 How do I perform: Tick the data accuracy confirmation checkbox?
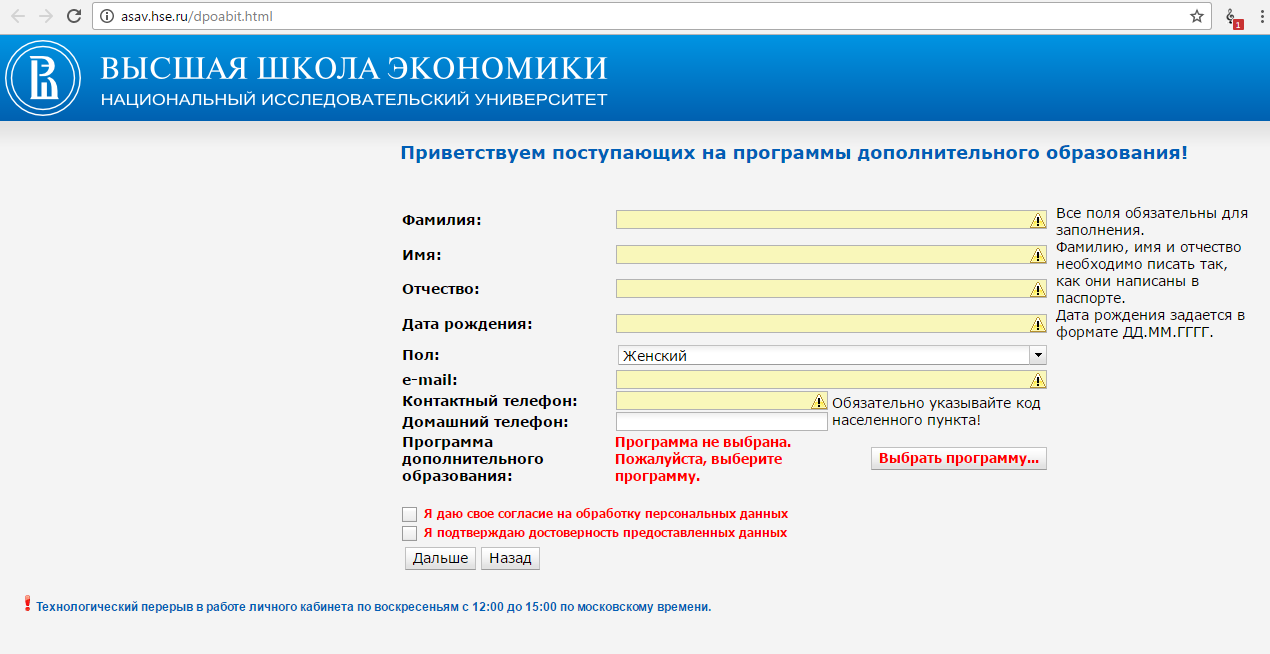[x=409, y=534]
